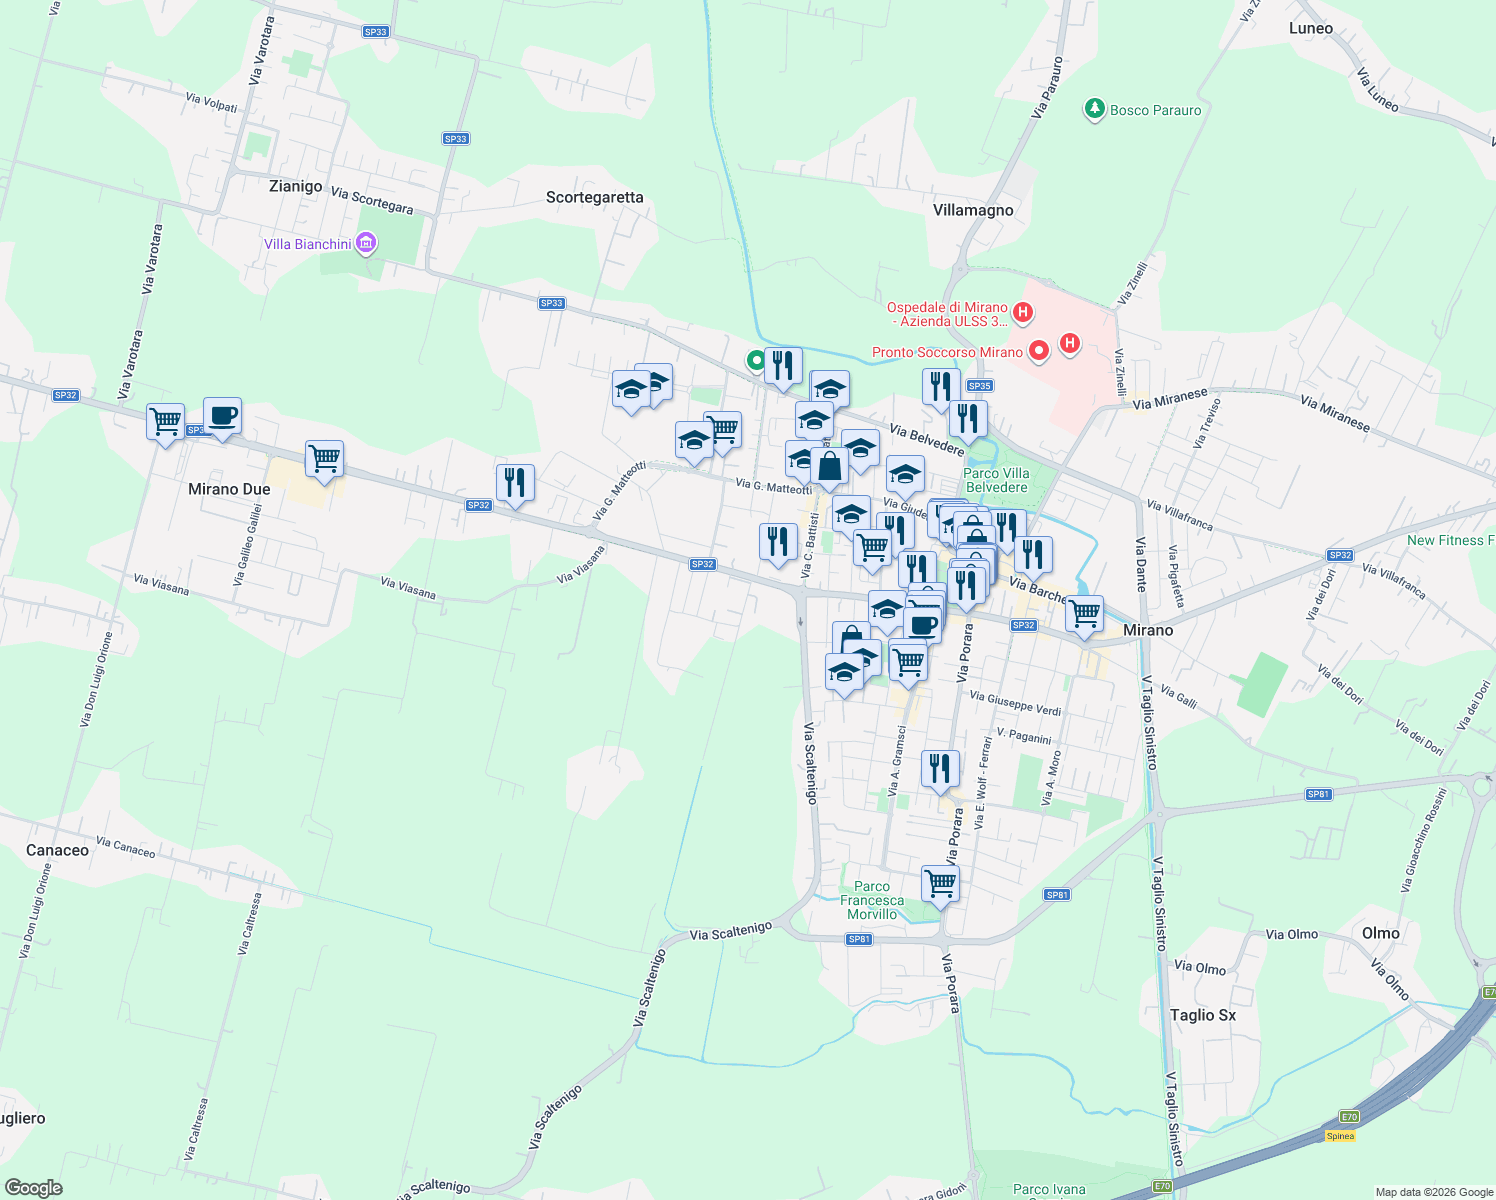Select the Scortegaretta place label

(595, 197)
